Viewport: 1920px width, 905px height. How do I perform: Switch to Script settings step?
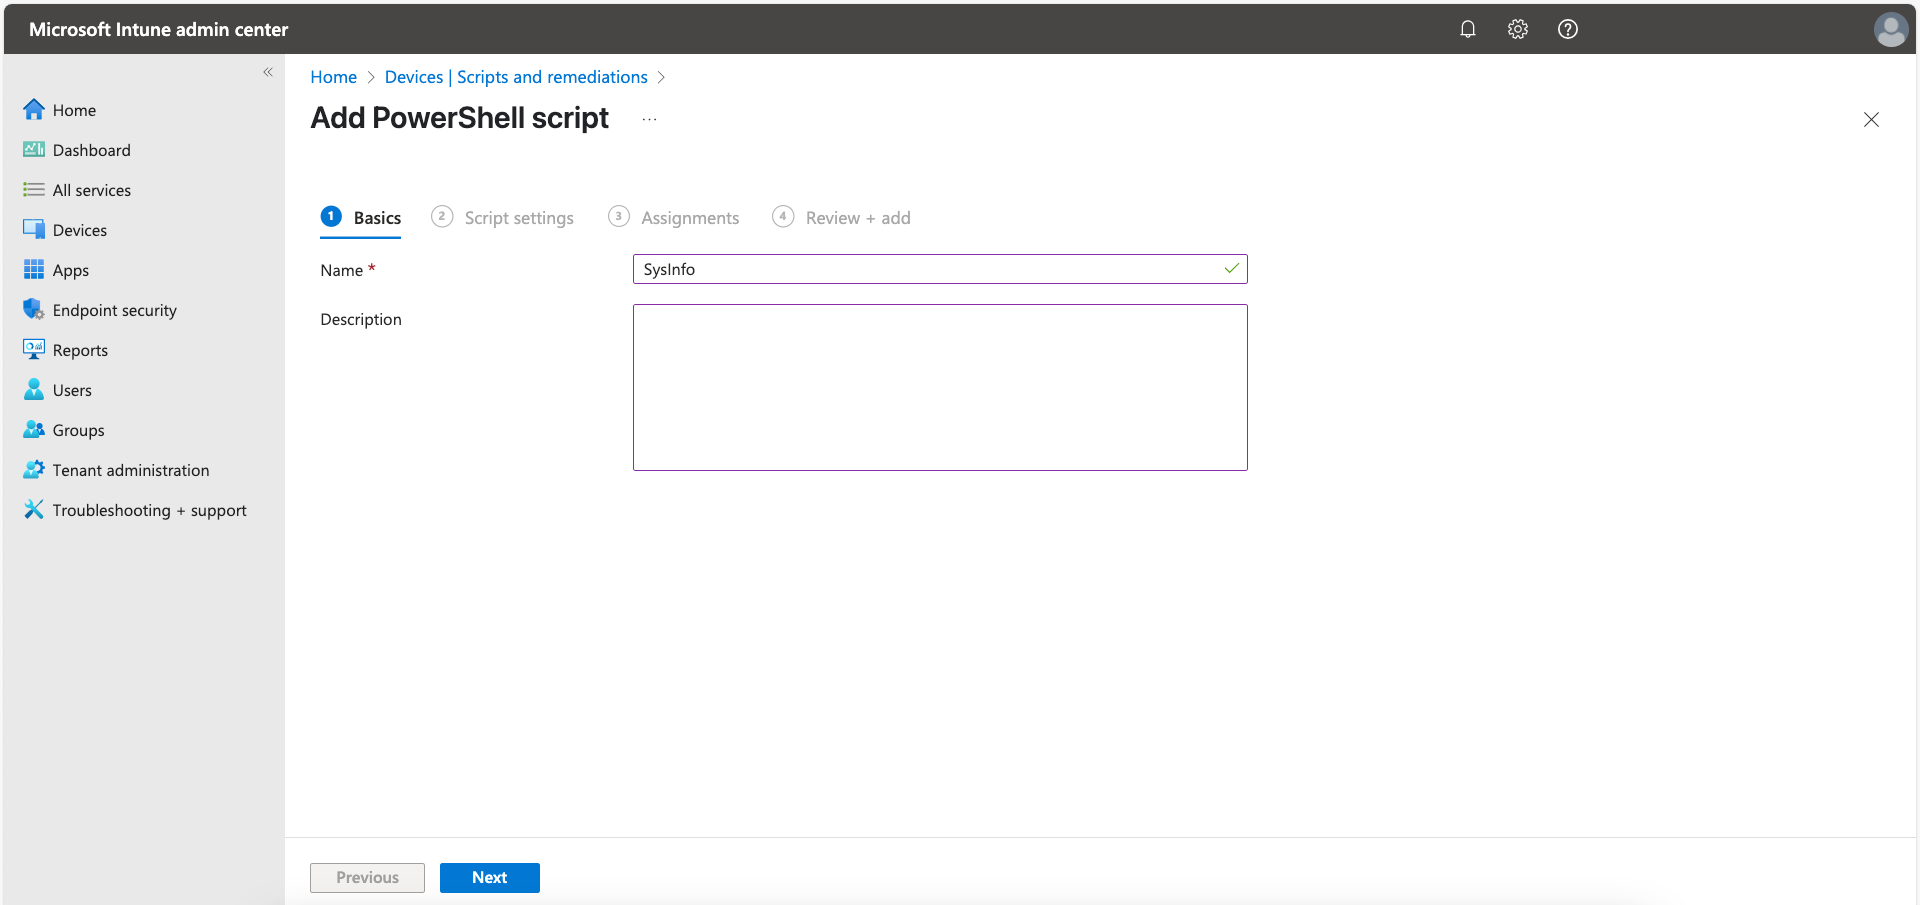coord(502,218)
